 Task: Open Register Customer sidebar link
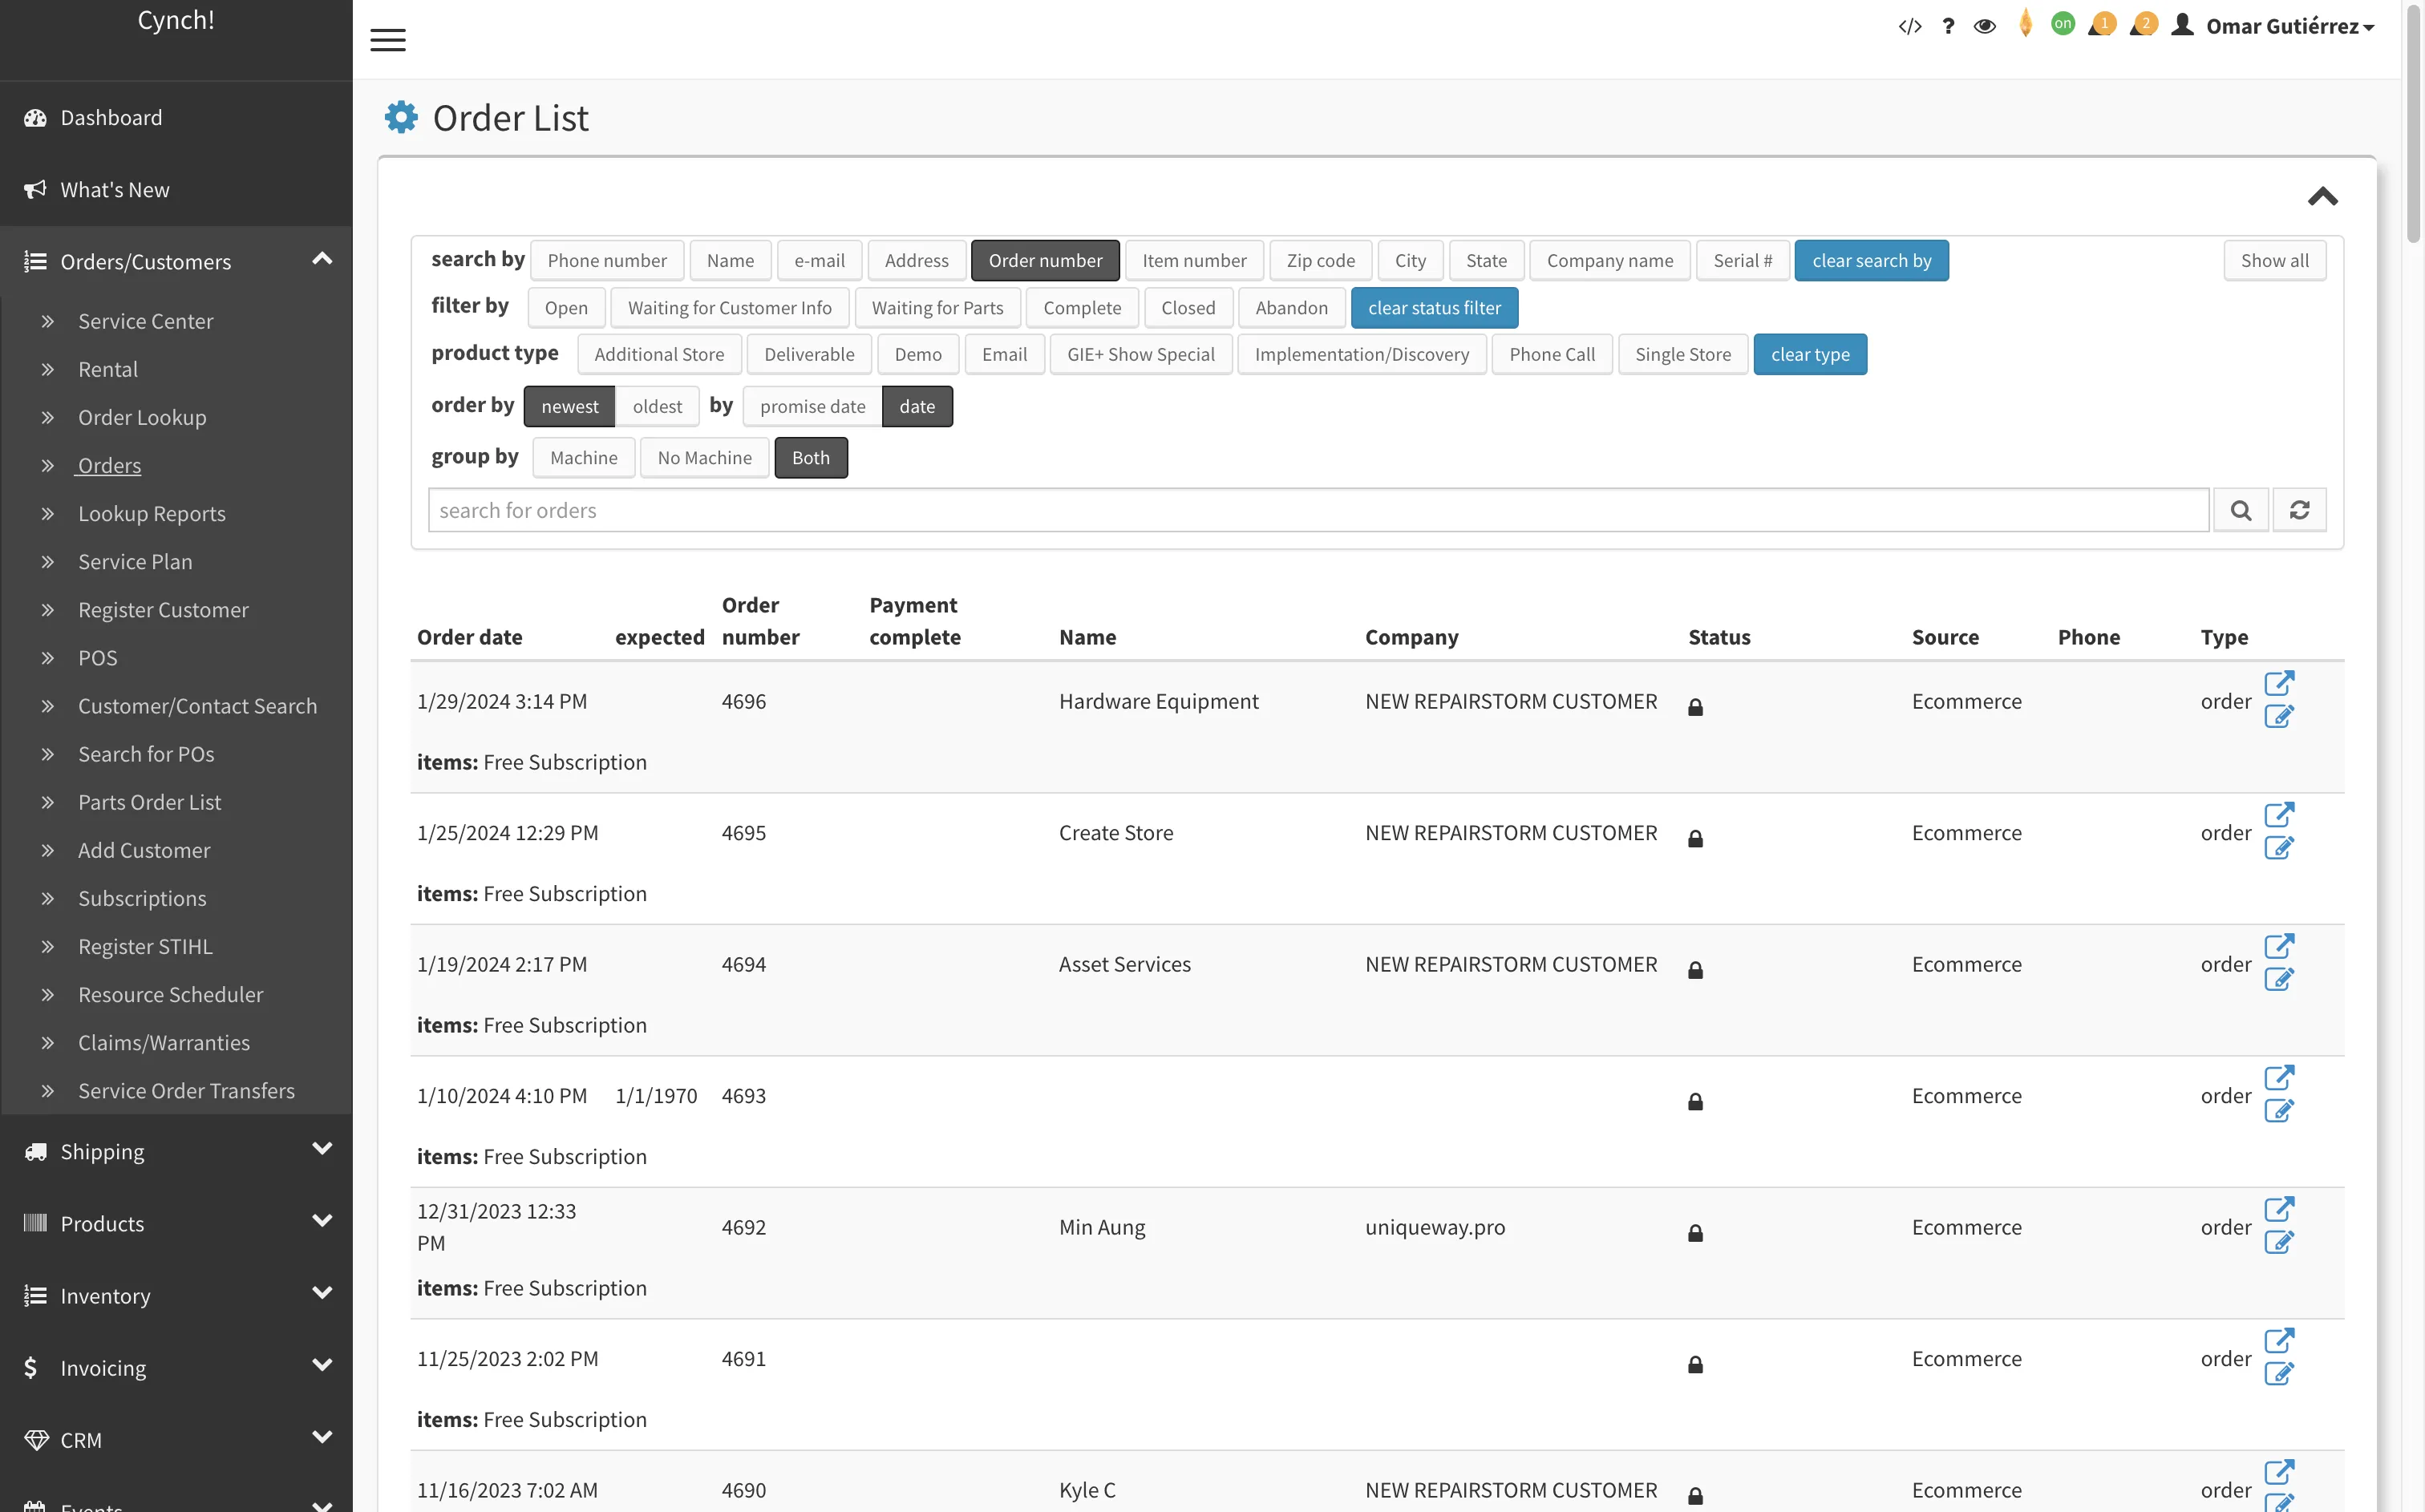pyautogui.click(x=163, y=610)
